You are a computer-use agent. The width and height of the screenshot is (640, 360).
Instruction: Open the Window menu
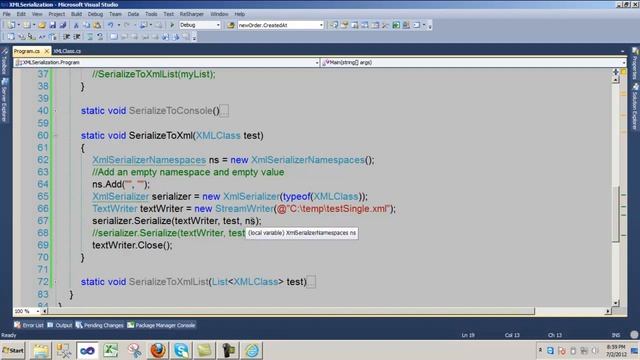tap(219, 14)
